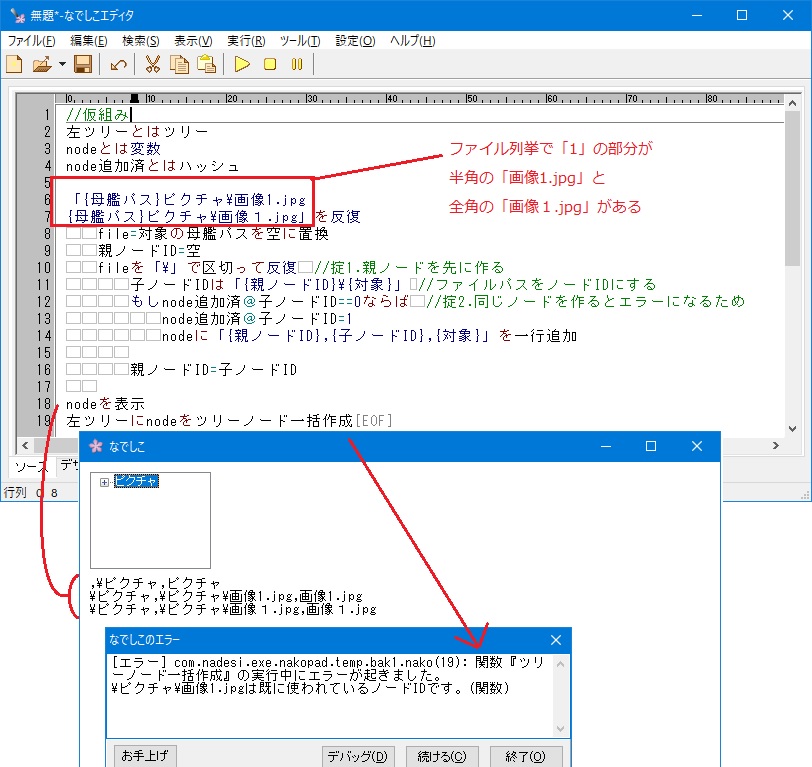This screenshot has height=767, width=812.
Task: Click line 16 親ノードID=子ノードID
Action: tap(214, 370)
